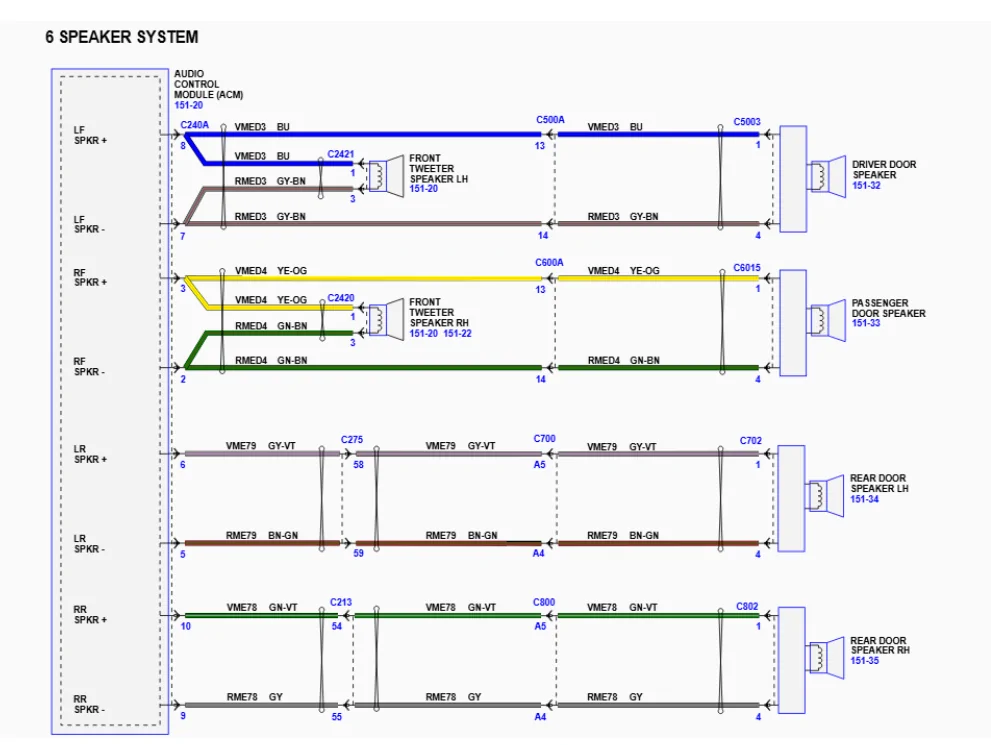Click connector label C800
The height and width of the screenshot is (745, 991).
pos(544,602)
